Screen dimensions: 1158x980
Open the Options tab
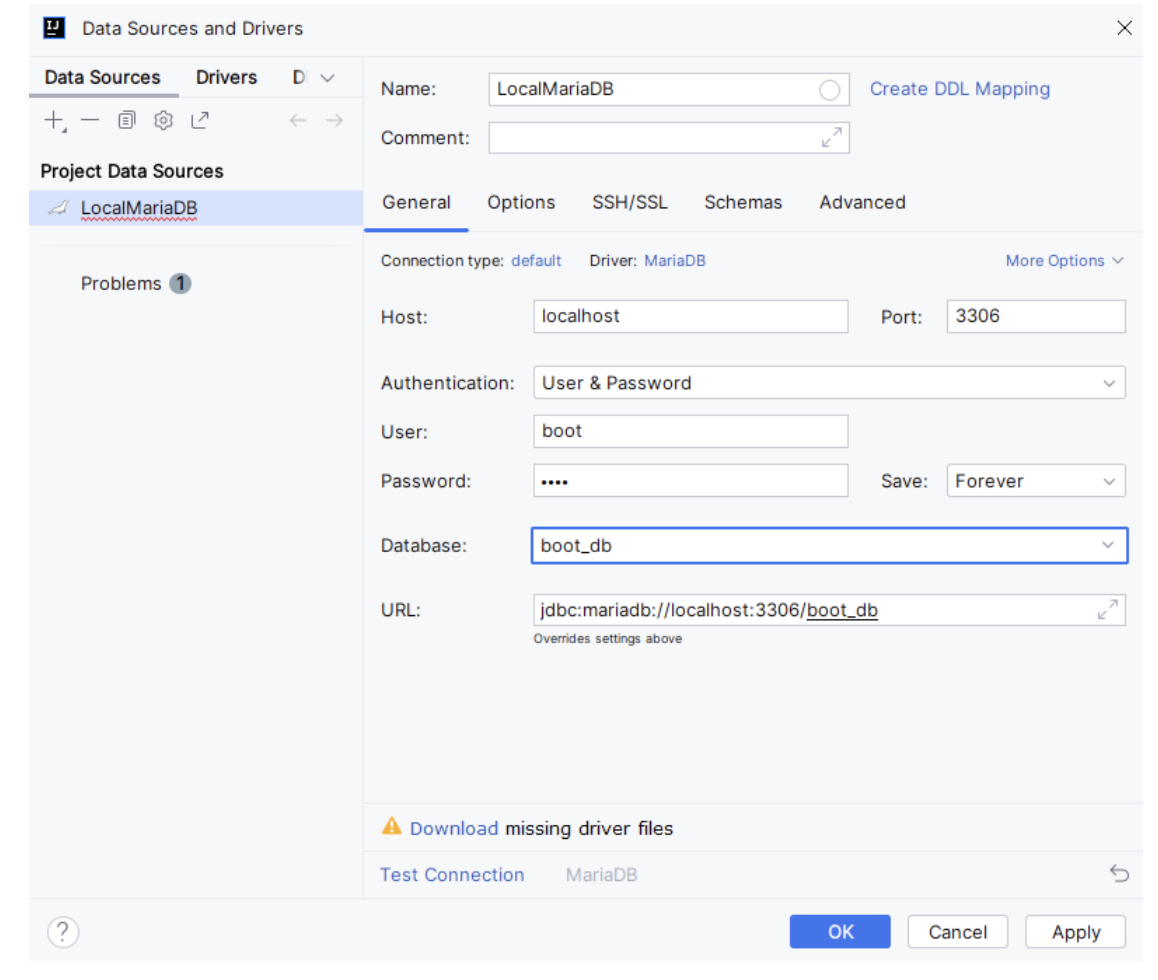521,202
